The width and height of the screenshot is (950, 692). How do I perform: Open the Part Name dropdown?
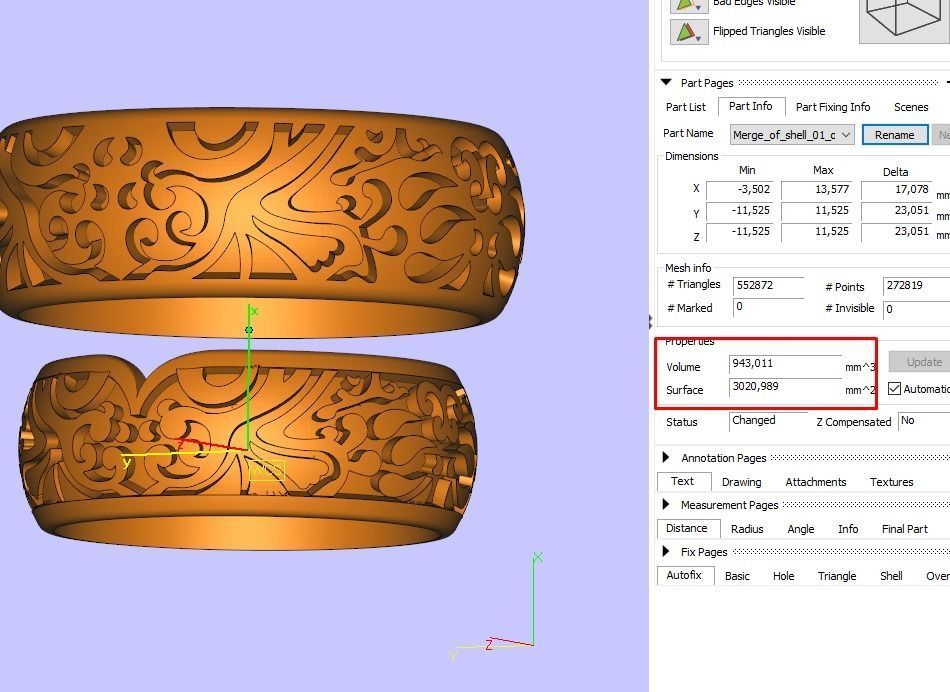click(x=792, y=135)
